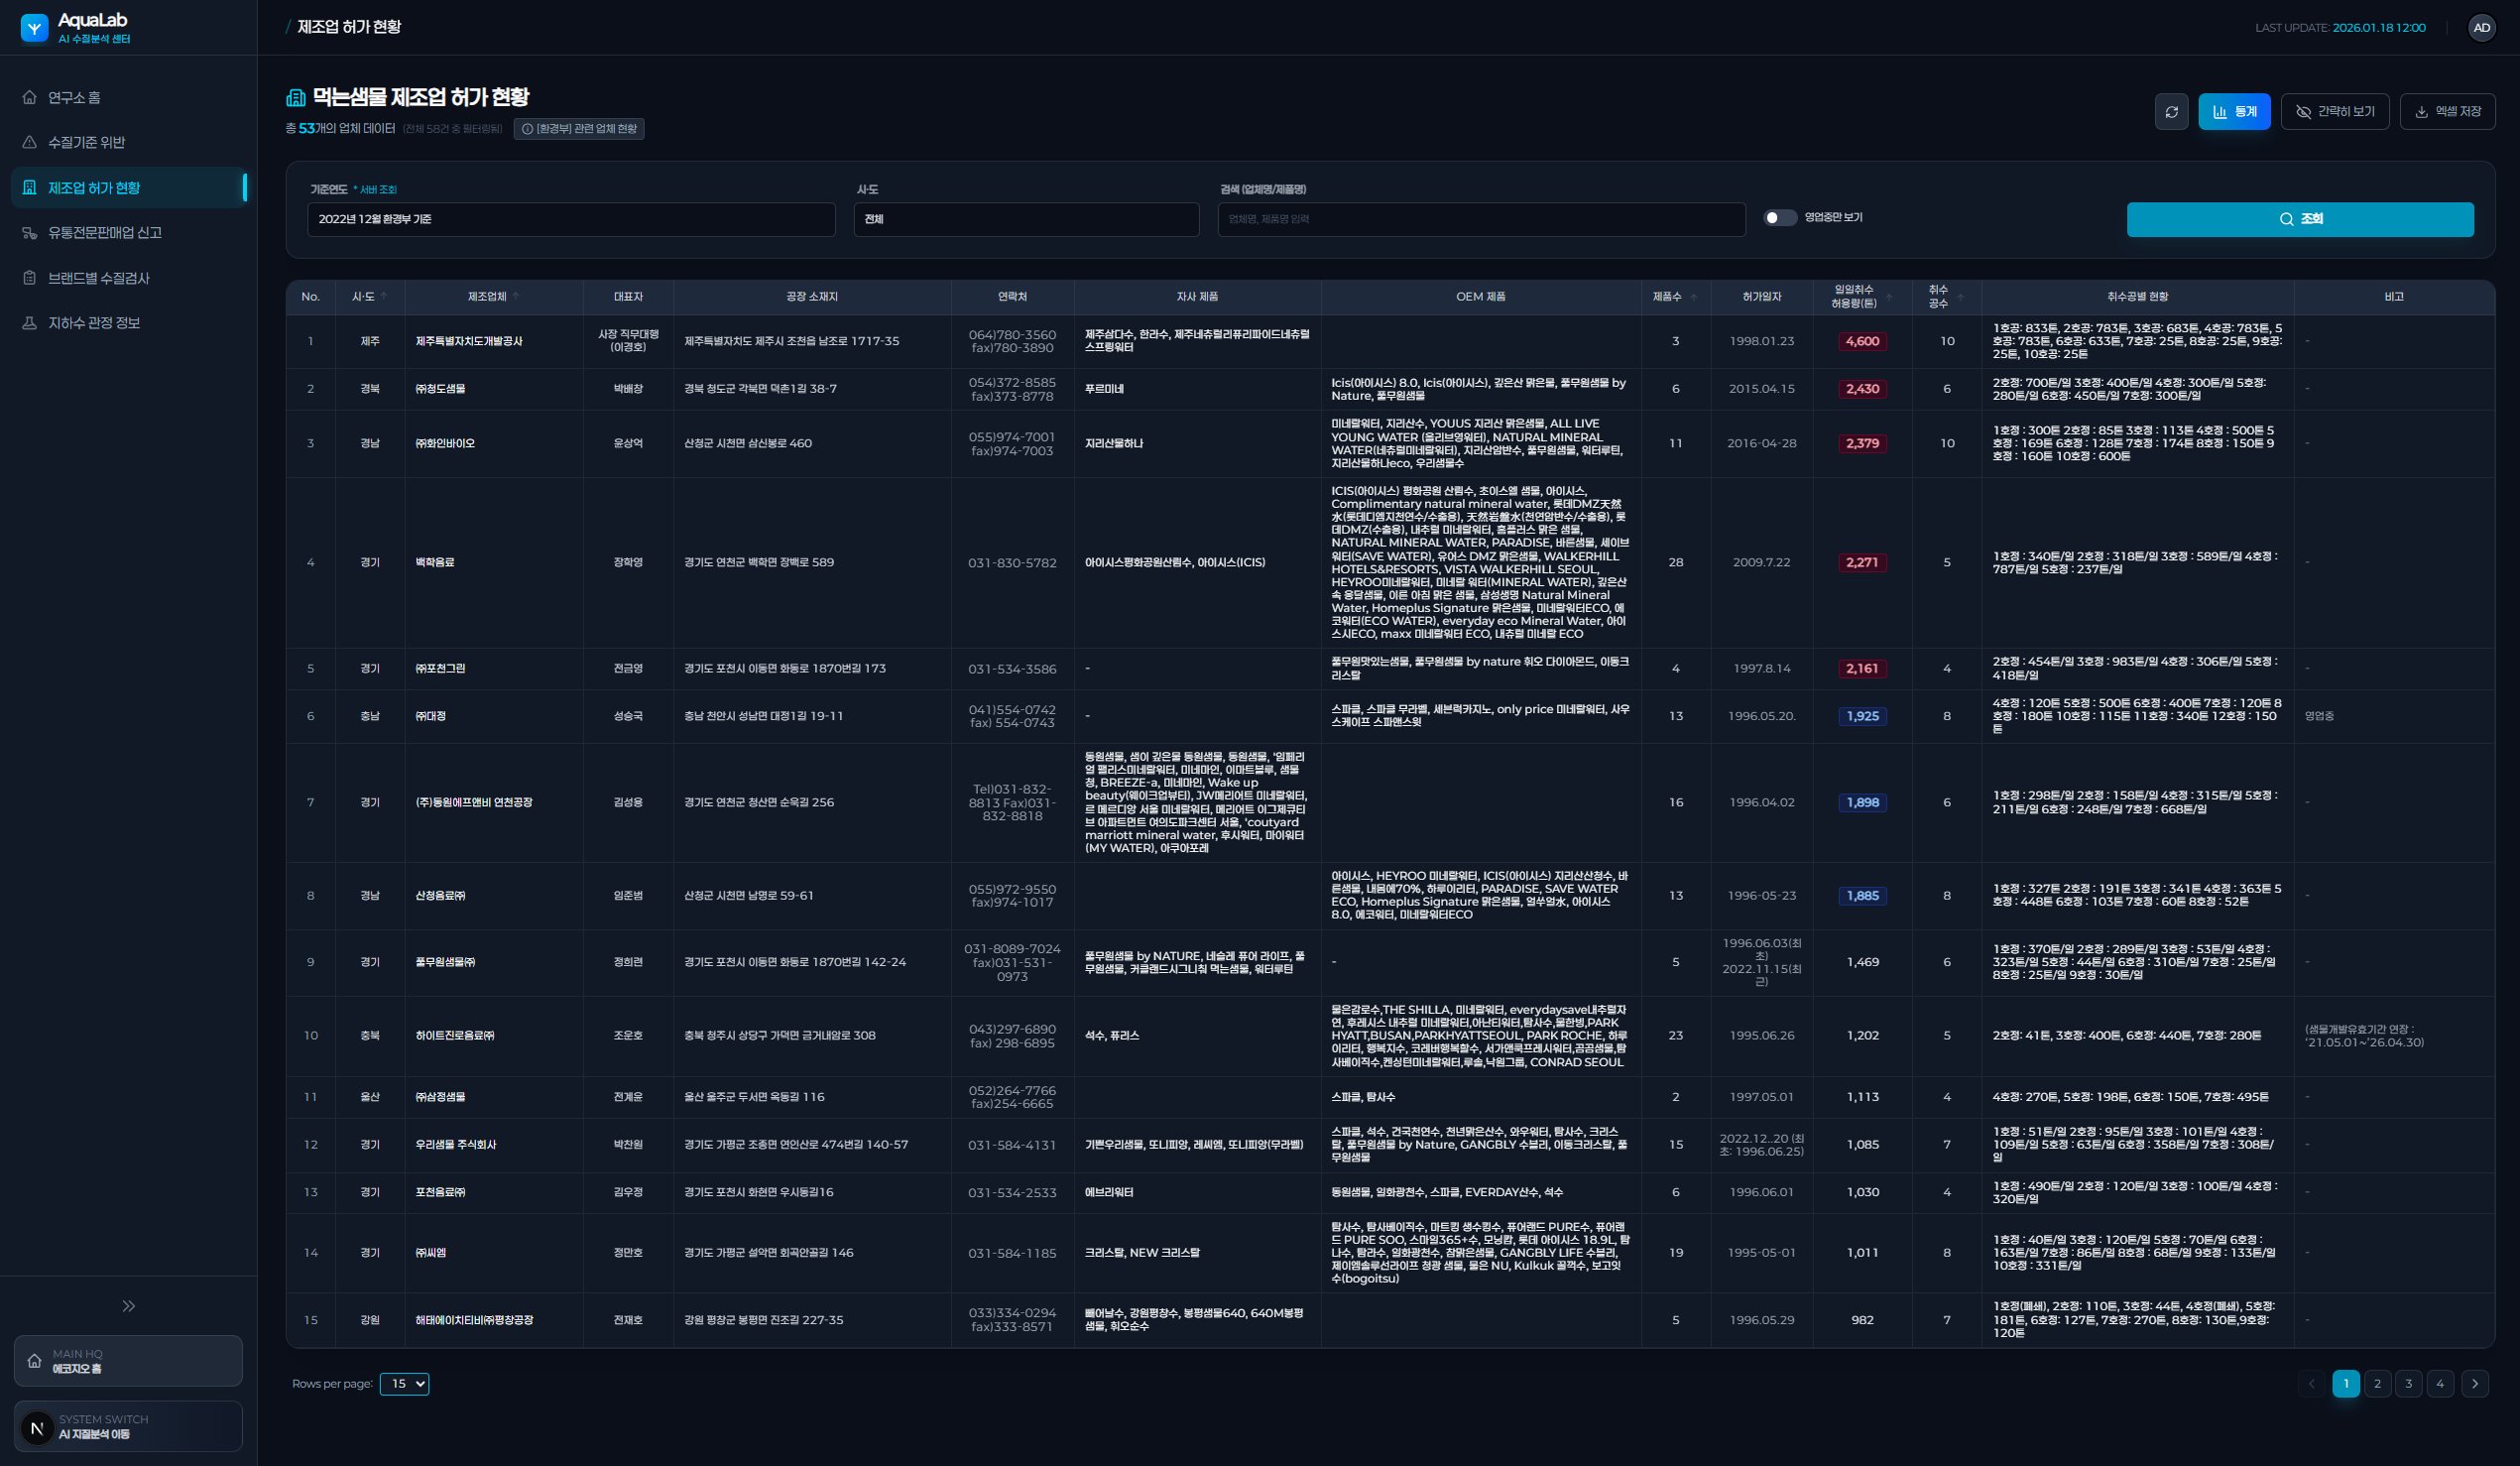Image resolution: width=2520 pixels, height=1466 pixels.
Task: Click the N icon in the SYSTEM SWITCH card
Action: click(37, 1428)
